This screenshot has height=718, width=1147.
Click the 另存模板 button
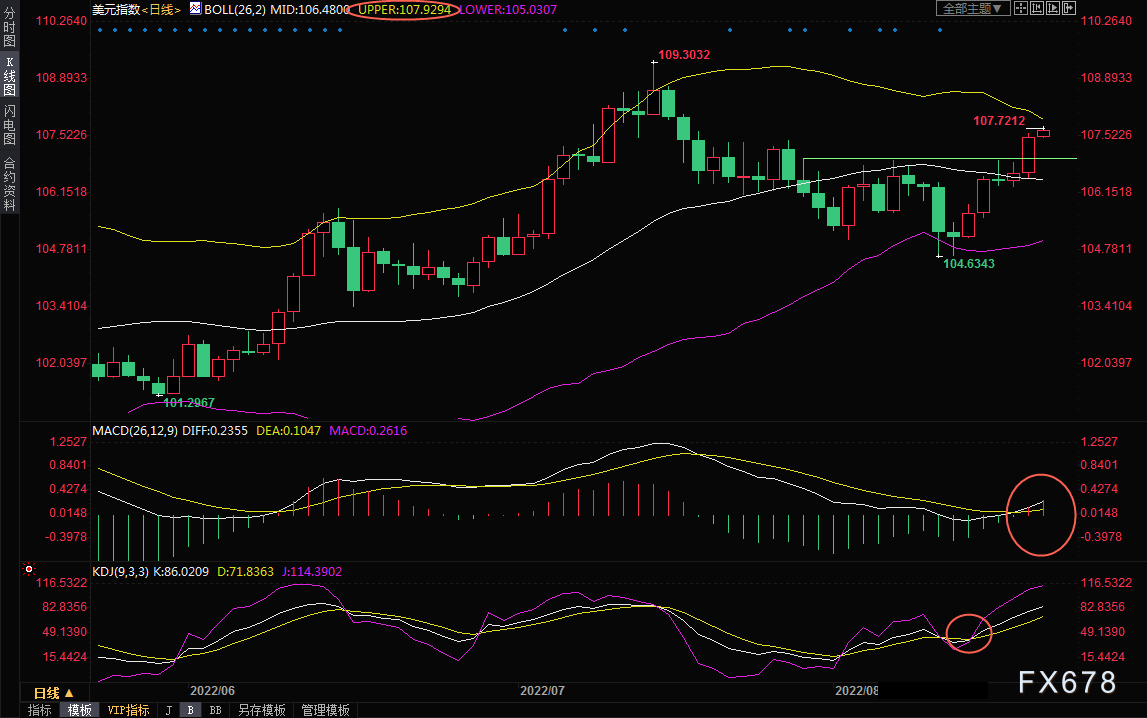[262, 710]
